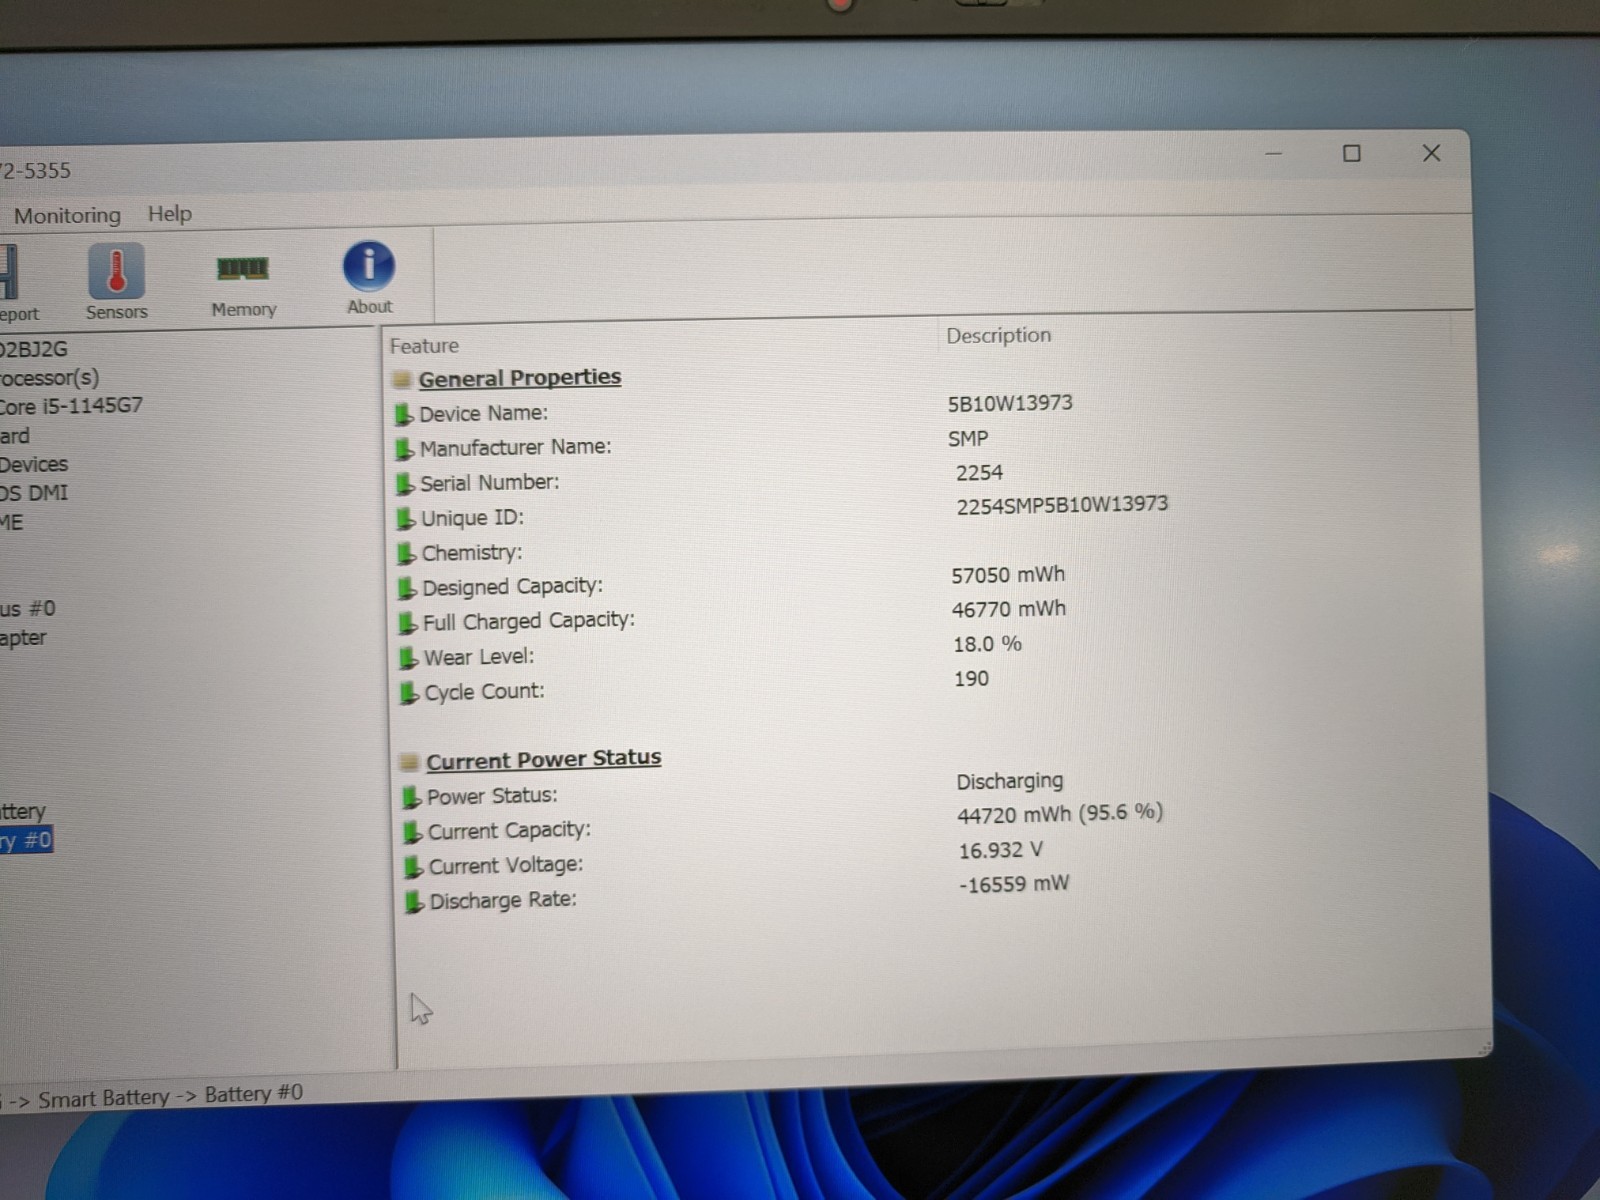Click the Feature column header
This screenshot has height=1200, width=1600.
tap(424, 346)
